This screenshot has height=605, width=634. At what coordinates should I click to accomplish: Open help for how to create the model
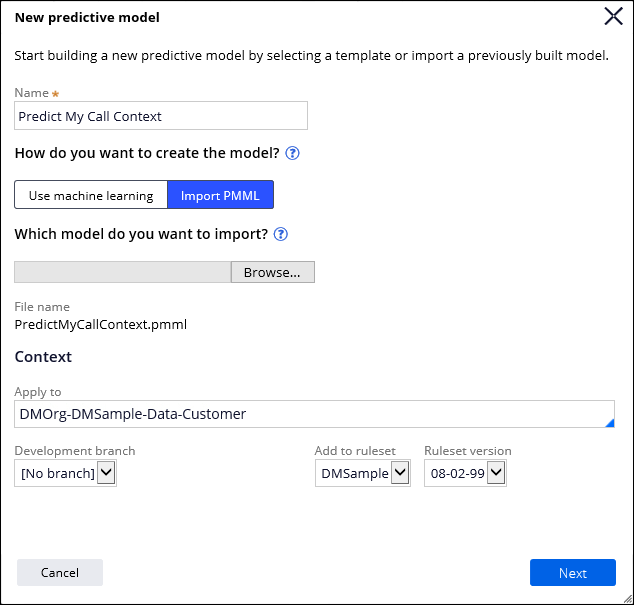click(x=292, y=154)
